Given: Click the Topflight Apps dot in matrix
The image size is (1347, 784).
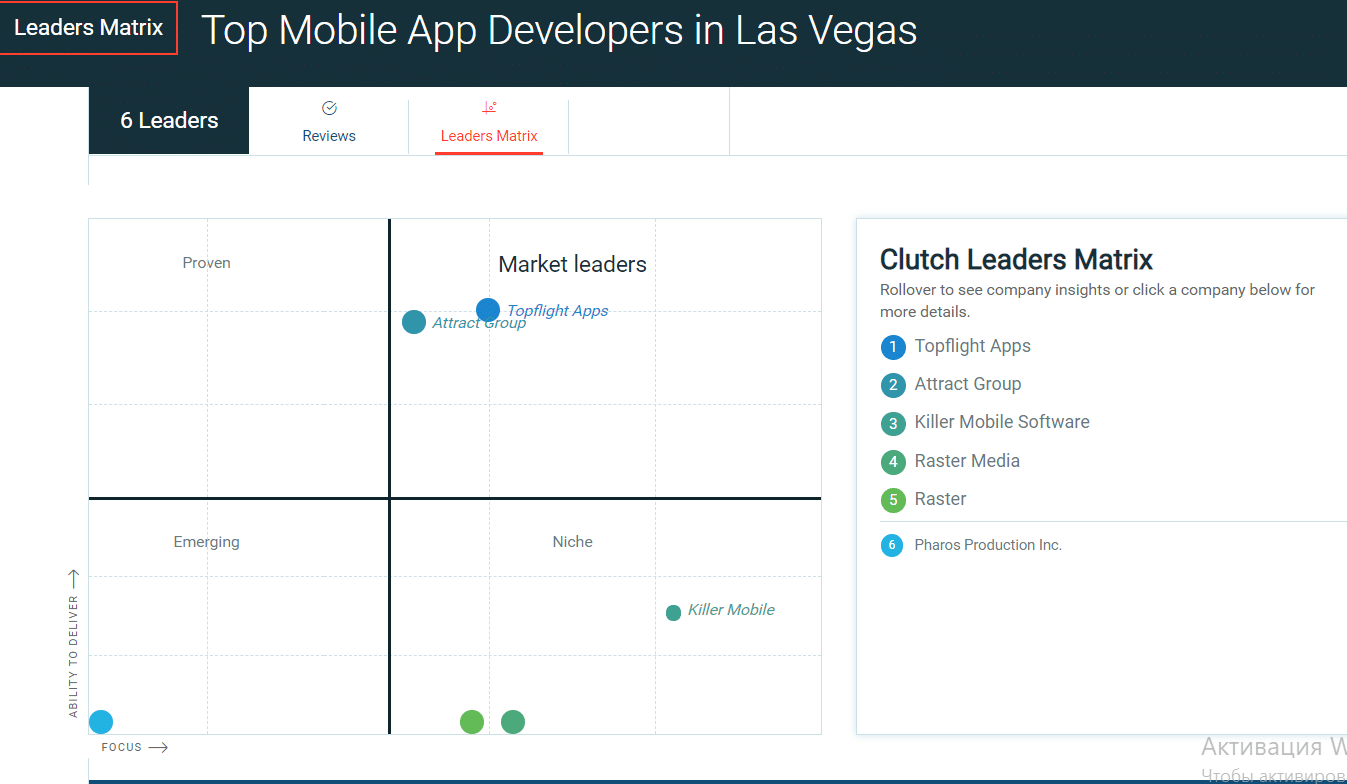Looking at the screenshot, I should coord(488,310).
